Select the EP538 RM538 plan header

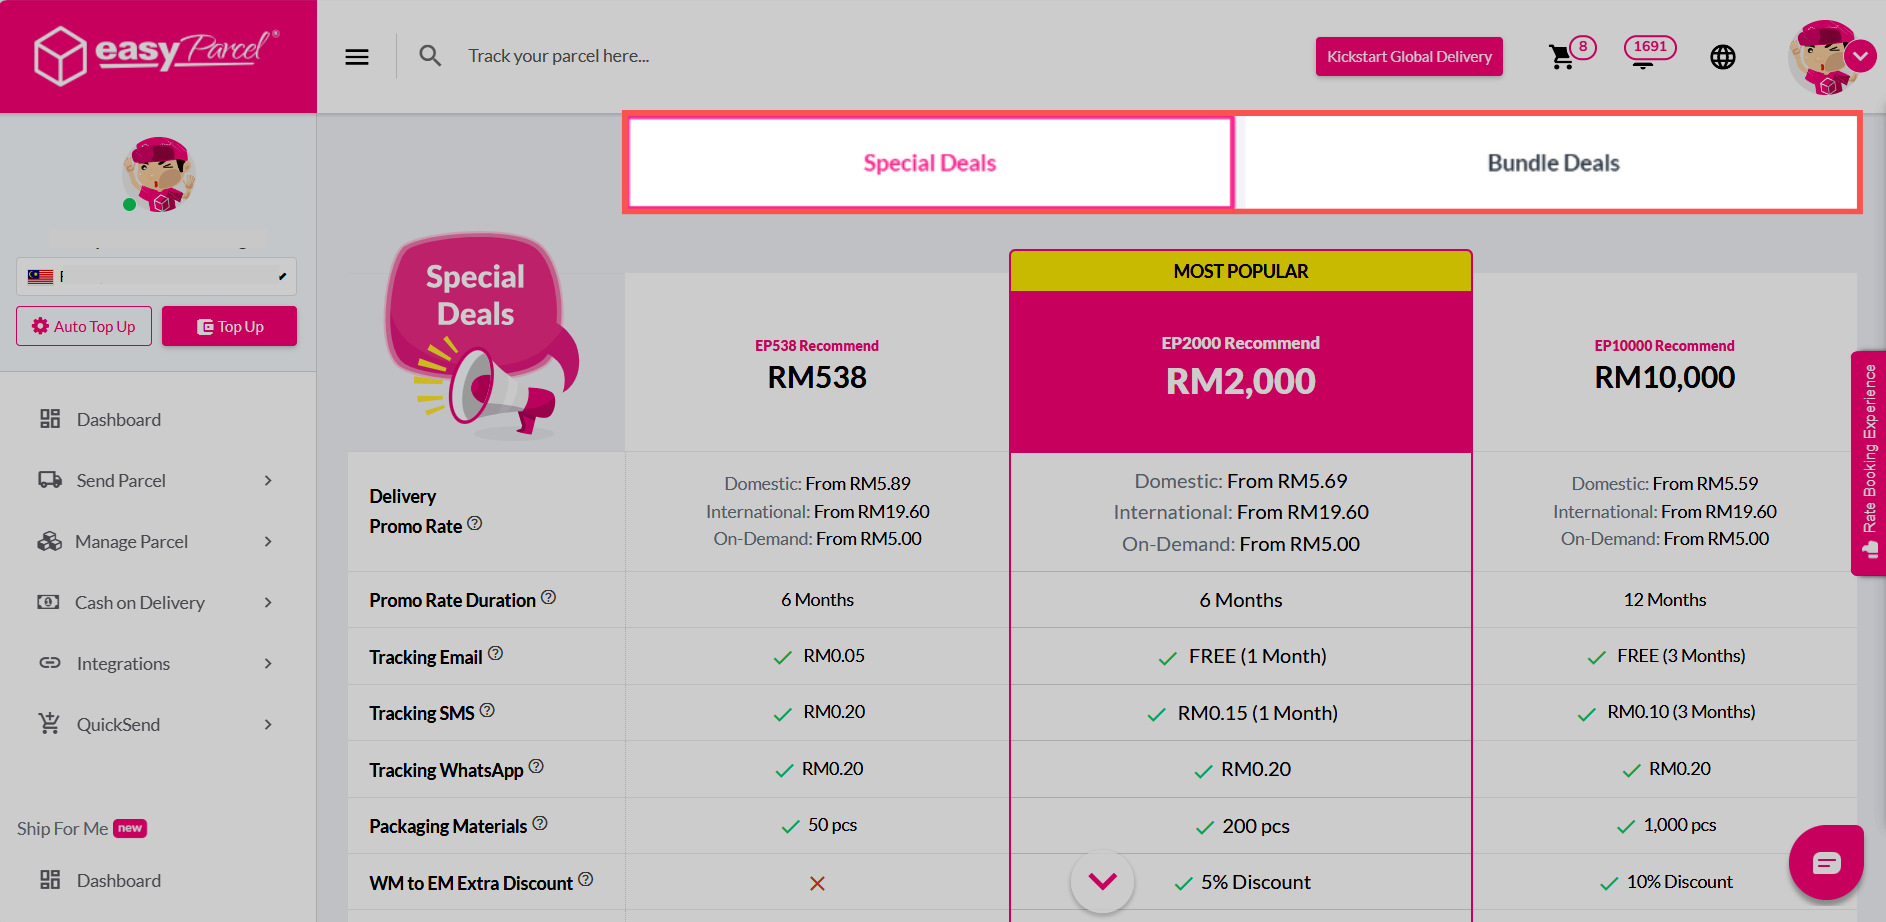coord(817,364)
